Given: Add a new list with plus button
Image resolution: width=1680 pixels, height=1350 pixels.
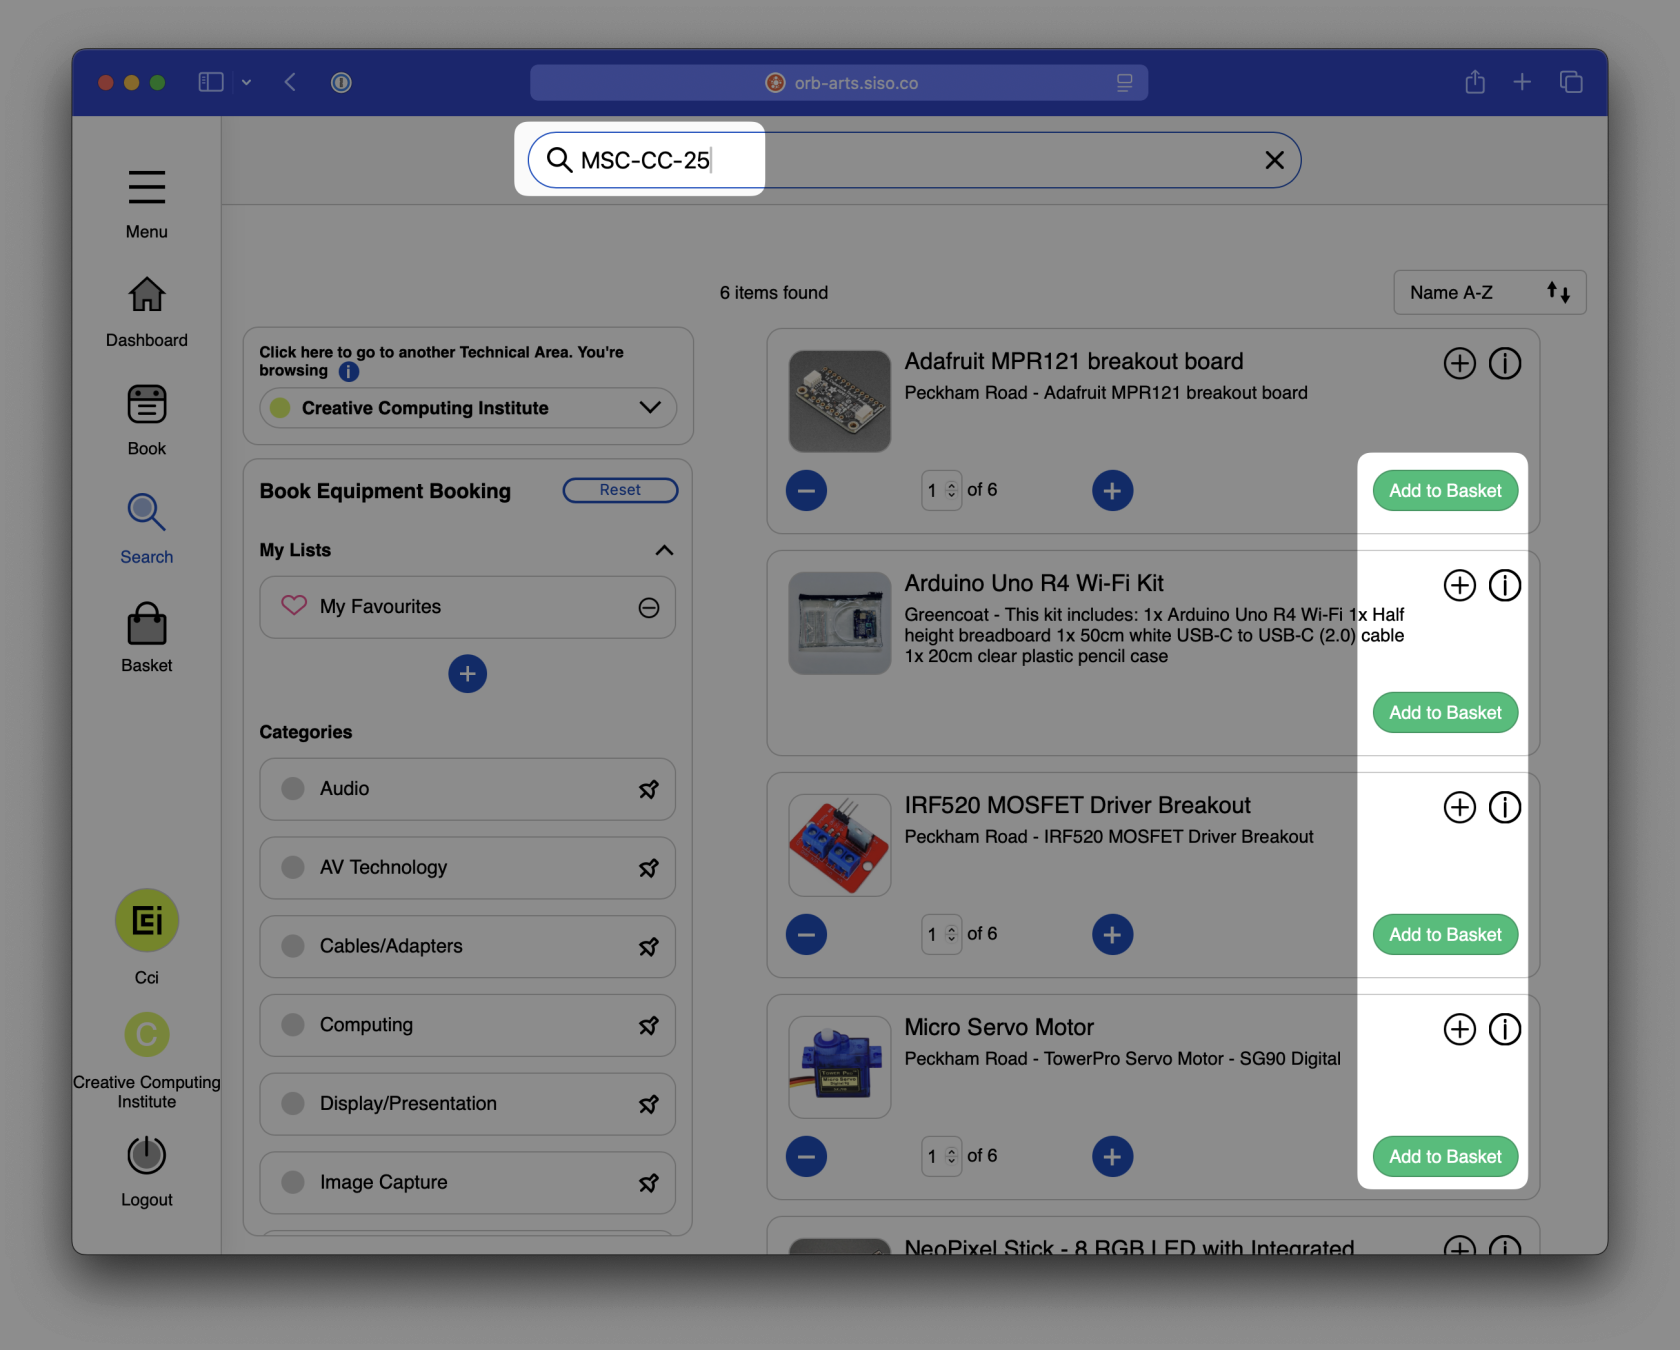Looking at the screenshot, I should [467, 674].
